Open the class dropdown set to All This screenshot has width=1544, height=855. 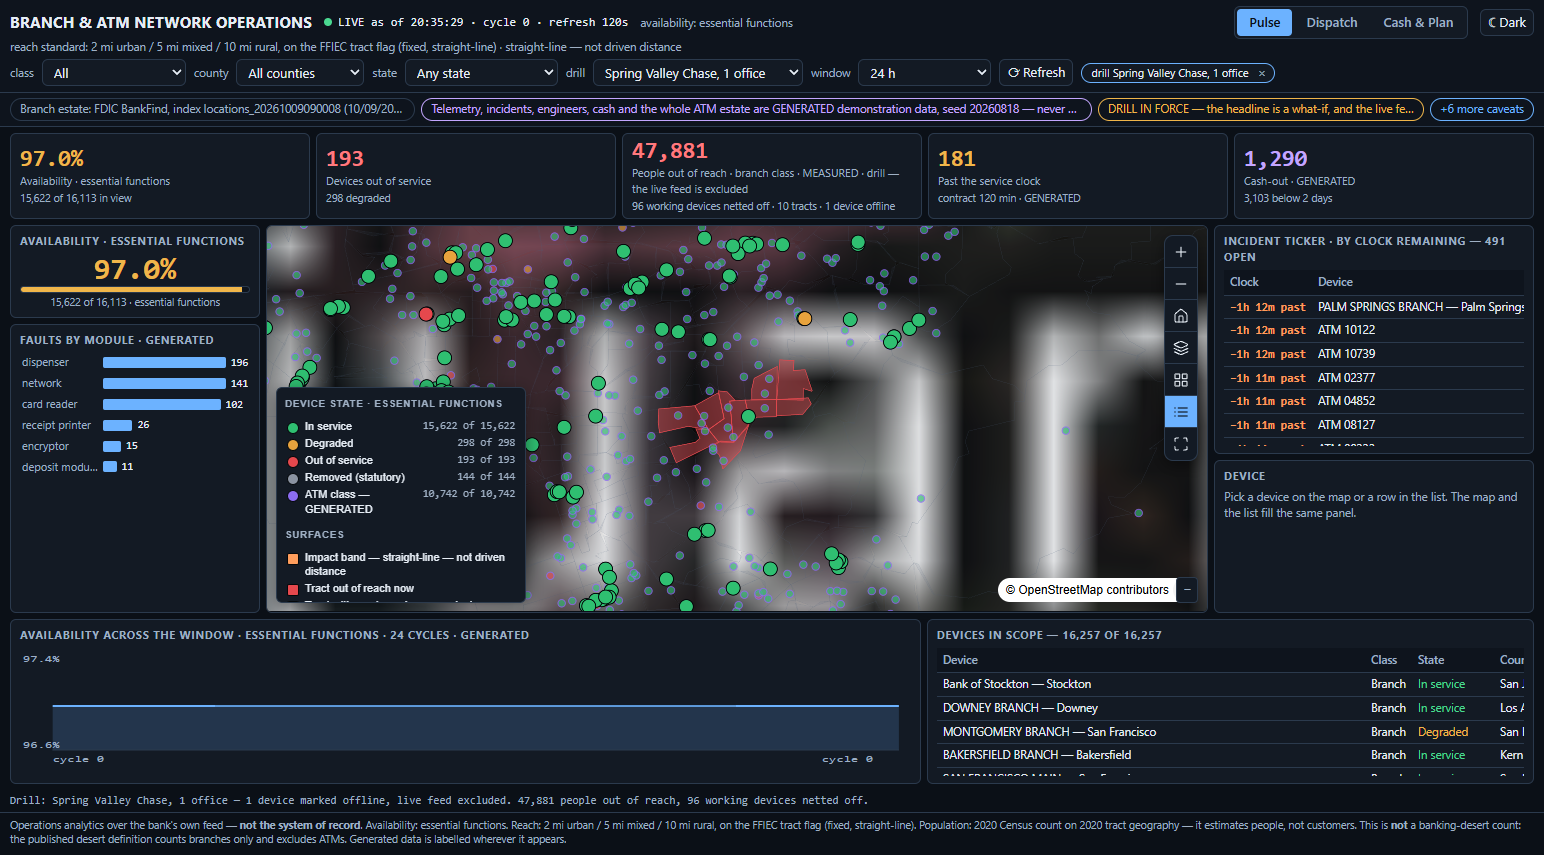tap(114, 73)
